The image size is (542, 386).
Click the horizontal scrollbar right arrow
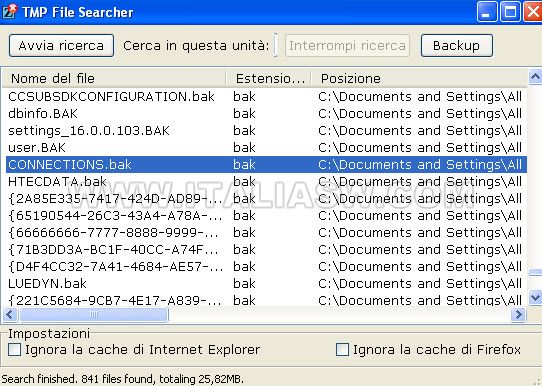(x=518, y=314)
